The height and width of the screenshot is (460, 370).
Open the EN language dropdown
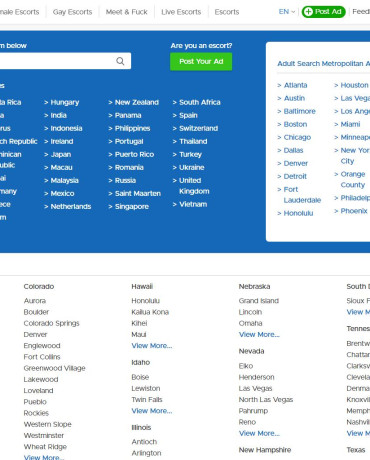click(287, 12)
